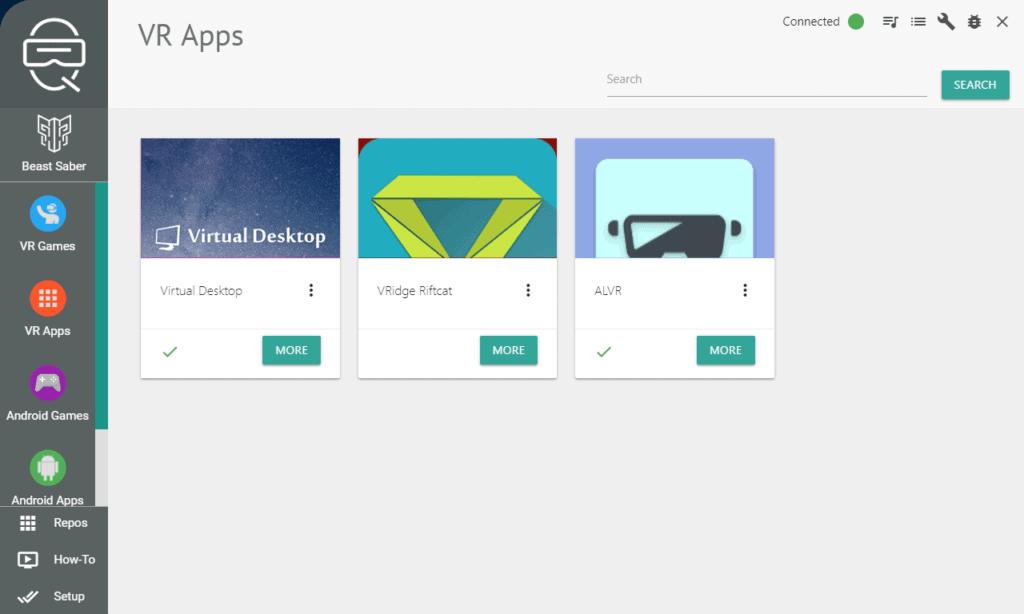This screenshot has height=614, width=1024.
Task: Click the installed checkmark on Virtual Desktop
Action: click(170, 351)
